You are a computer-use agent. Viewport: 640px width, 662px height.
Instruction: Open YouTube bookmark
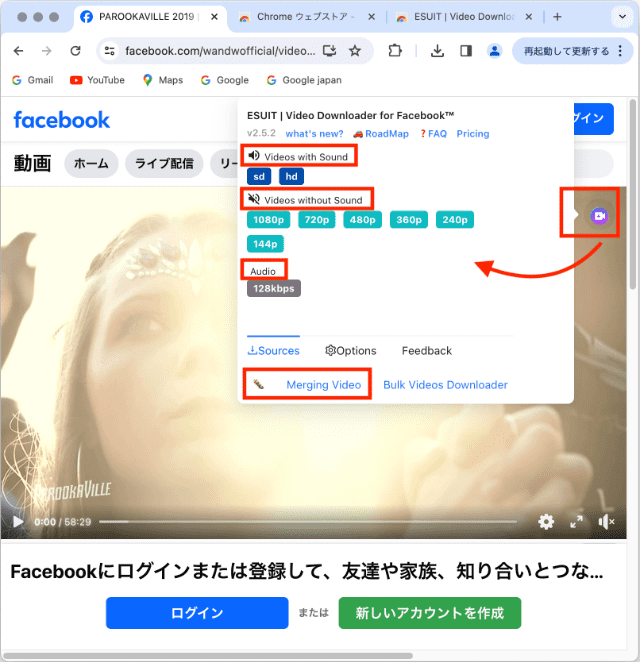click(97, 80)
